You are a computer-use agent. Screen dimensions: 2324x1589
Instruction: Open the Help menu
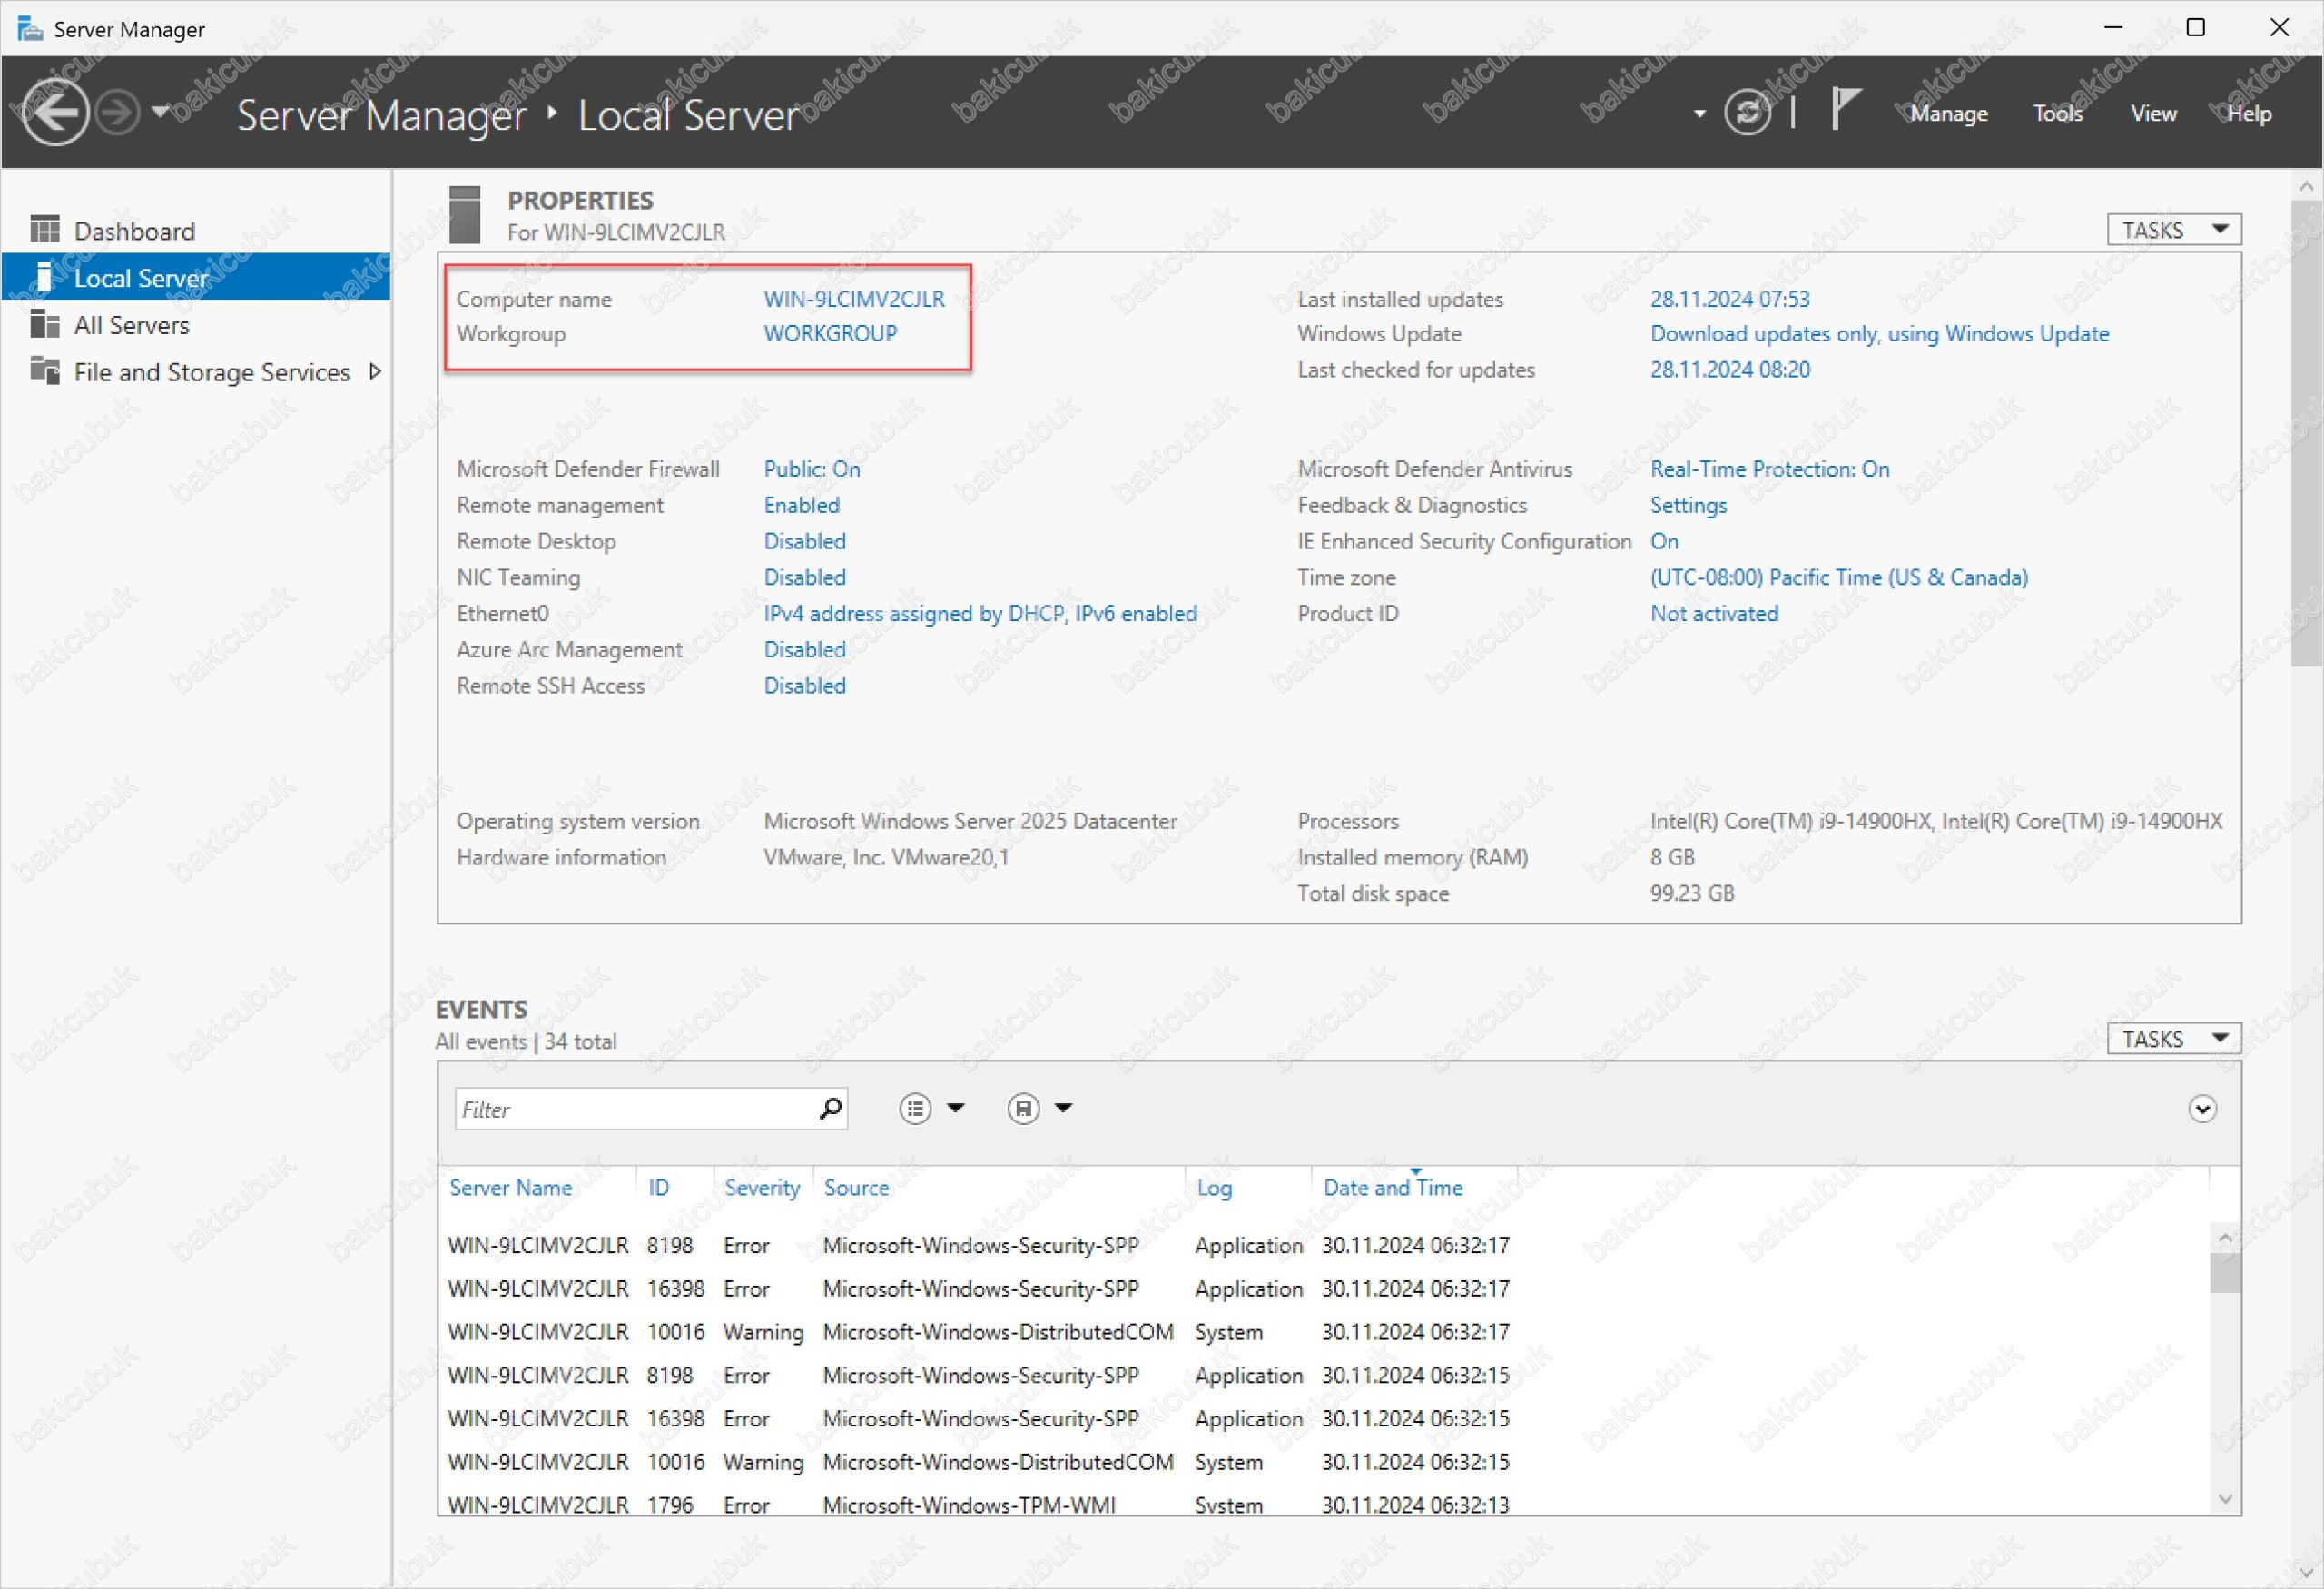[2248, 113]
